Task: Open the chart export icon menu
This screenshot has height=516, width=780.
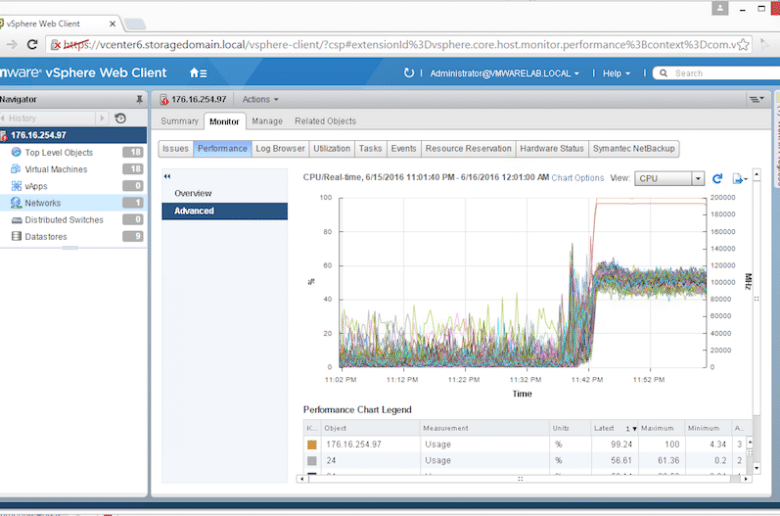Action: (740, 179)
